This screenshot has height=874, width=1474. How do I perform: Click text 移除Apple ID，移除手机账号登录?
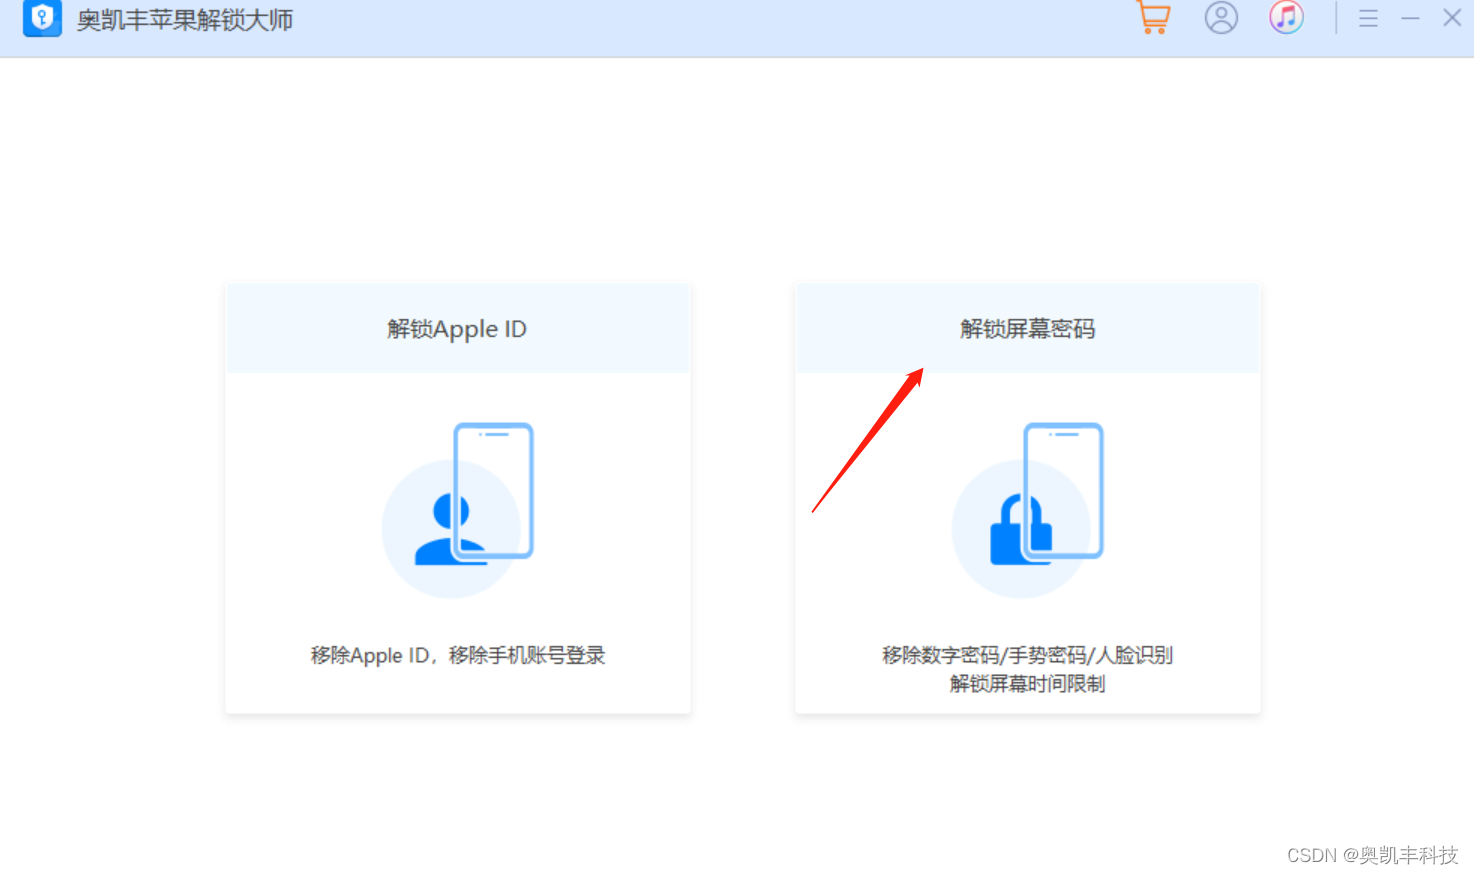[458, 655]
